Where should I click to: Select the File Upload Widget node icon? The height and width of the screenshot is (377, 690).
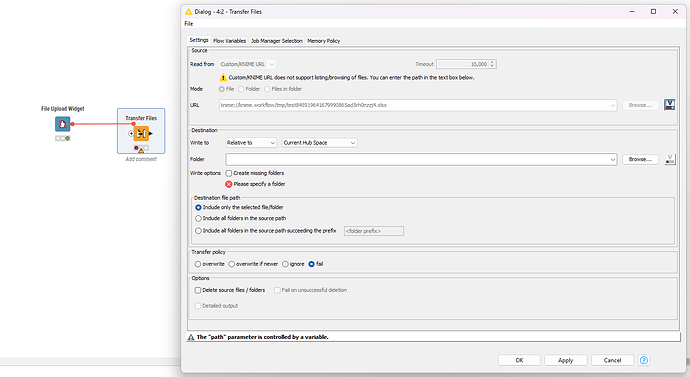coord(62,124)
